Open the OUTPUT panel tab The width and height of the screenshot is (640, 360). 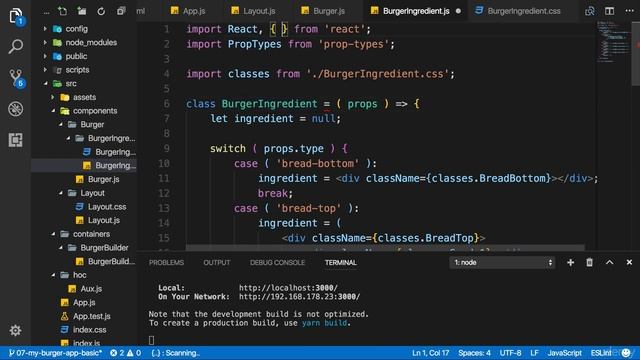217,262
